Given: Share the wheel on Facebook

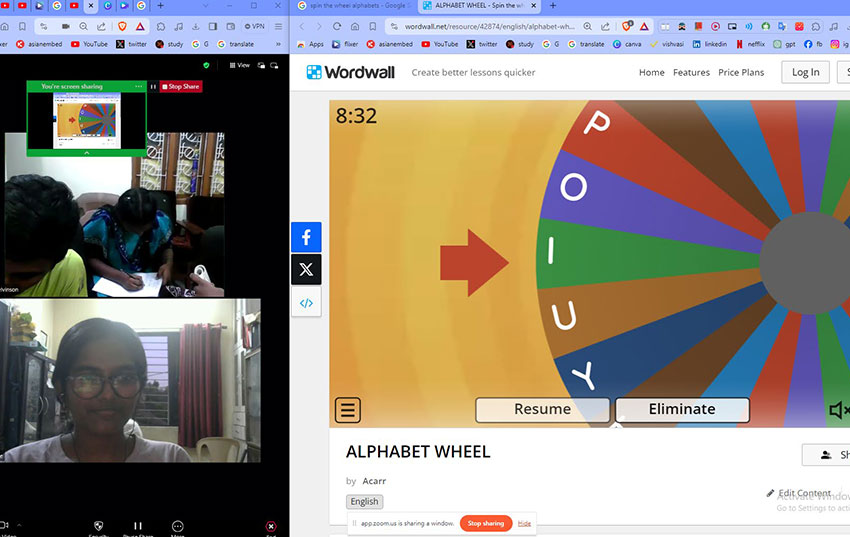Looking at the screenshot, I should tap(306, 237).
